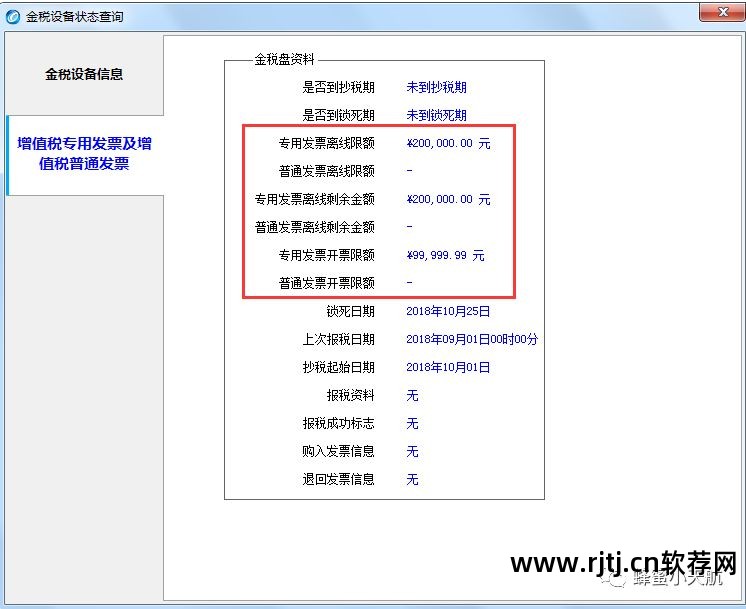Click the 上次报税日期 label

[x=338, y=339]
